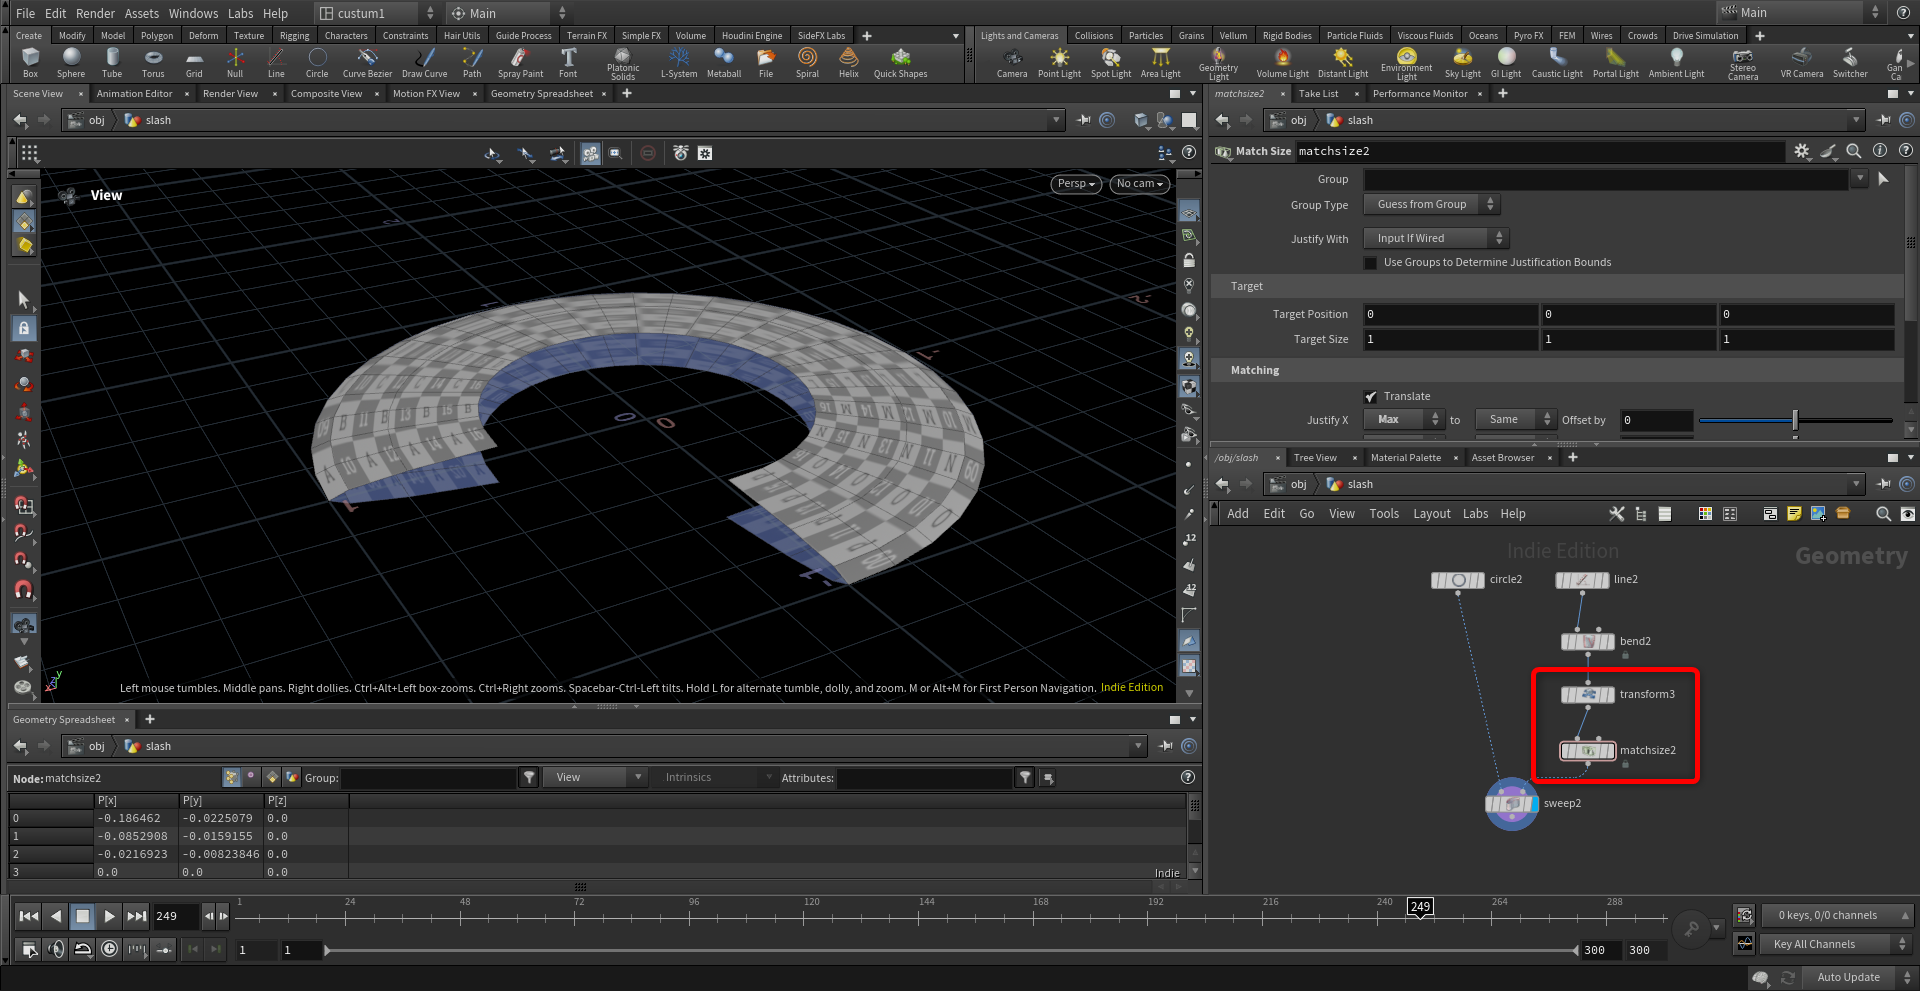The height and width of the screenshot is (991, 1920).
Task: Add a Camera from the shelf
Action: coord(1012,62)
